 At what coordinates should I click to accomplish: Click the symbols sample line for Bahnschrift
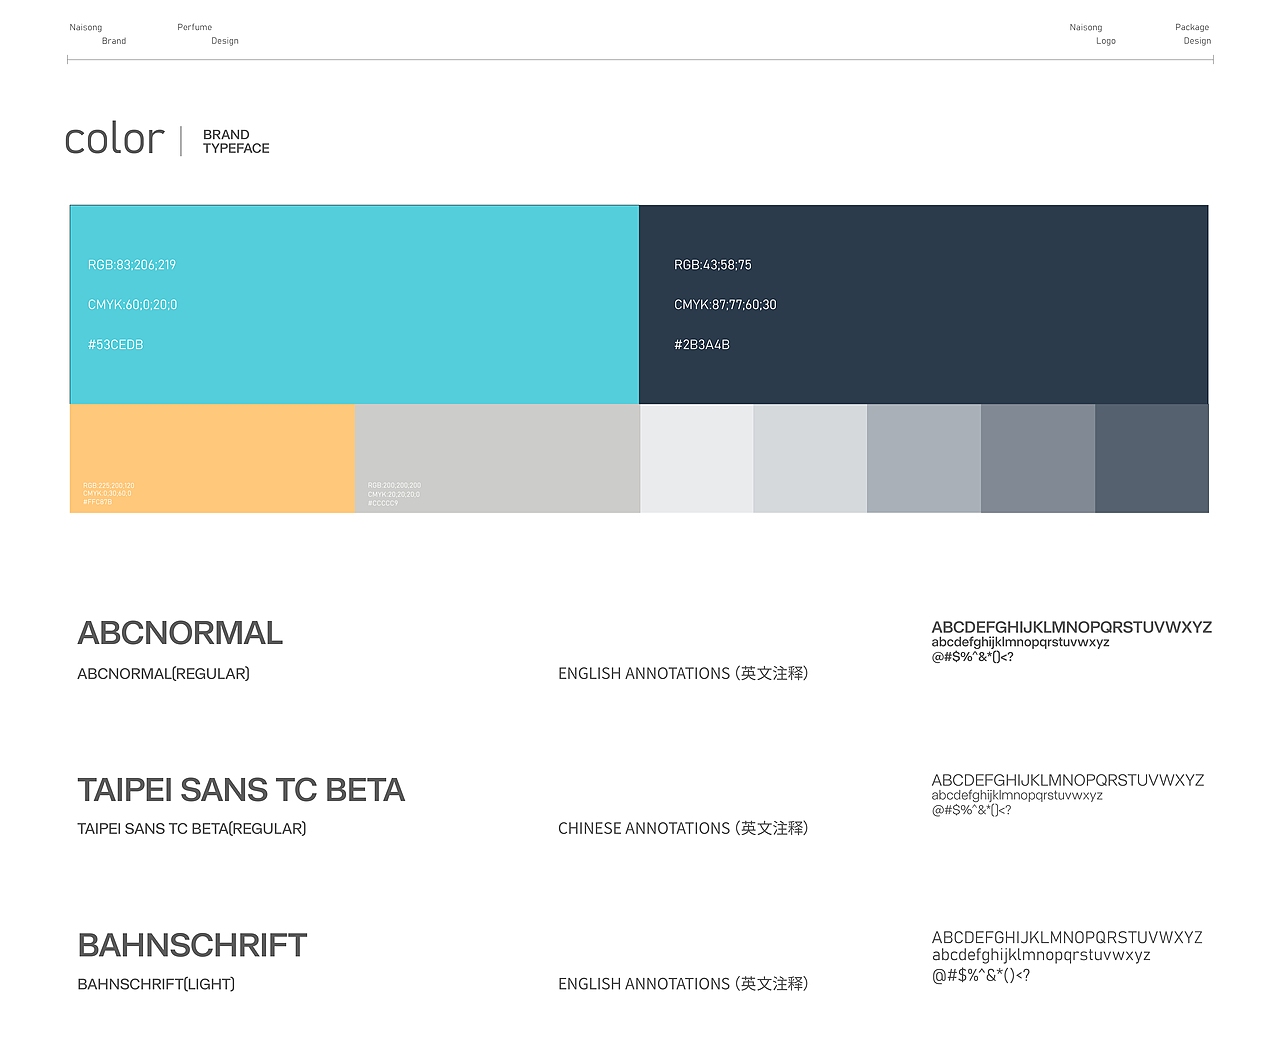click(x=981, y=975)
